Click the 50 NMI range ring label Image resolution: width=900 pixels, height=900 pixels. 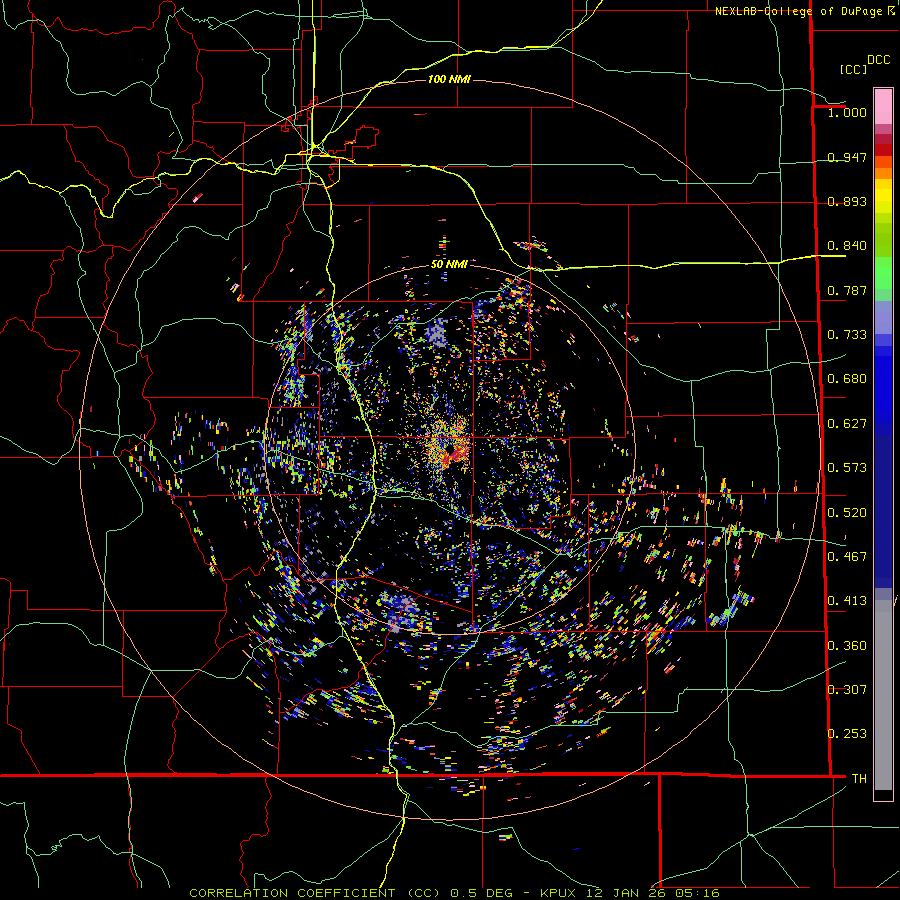[x=449, y=264]
